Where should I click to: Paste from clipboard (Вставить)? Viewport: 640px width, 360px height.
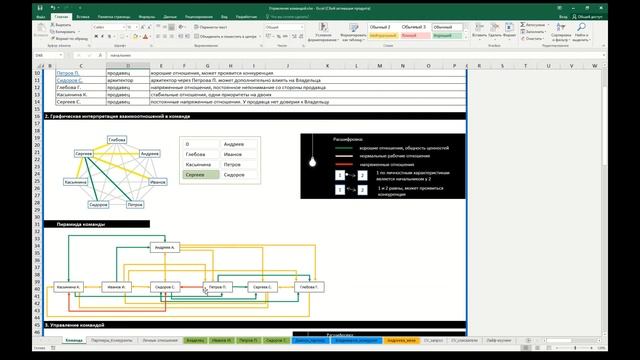click(41, 30)
